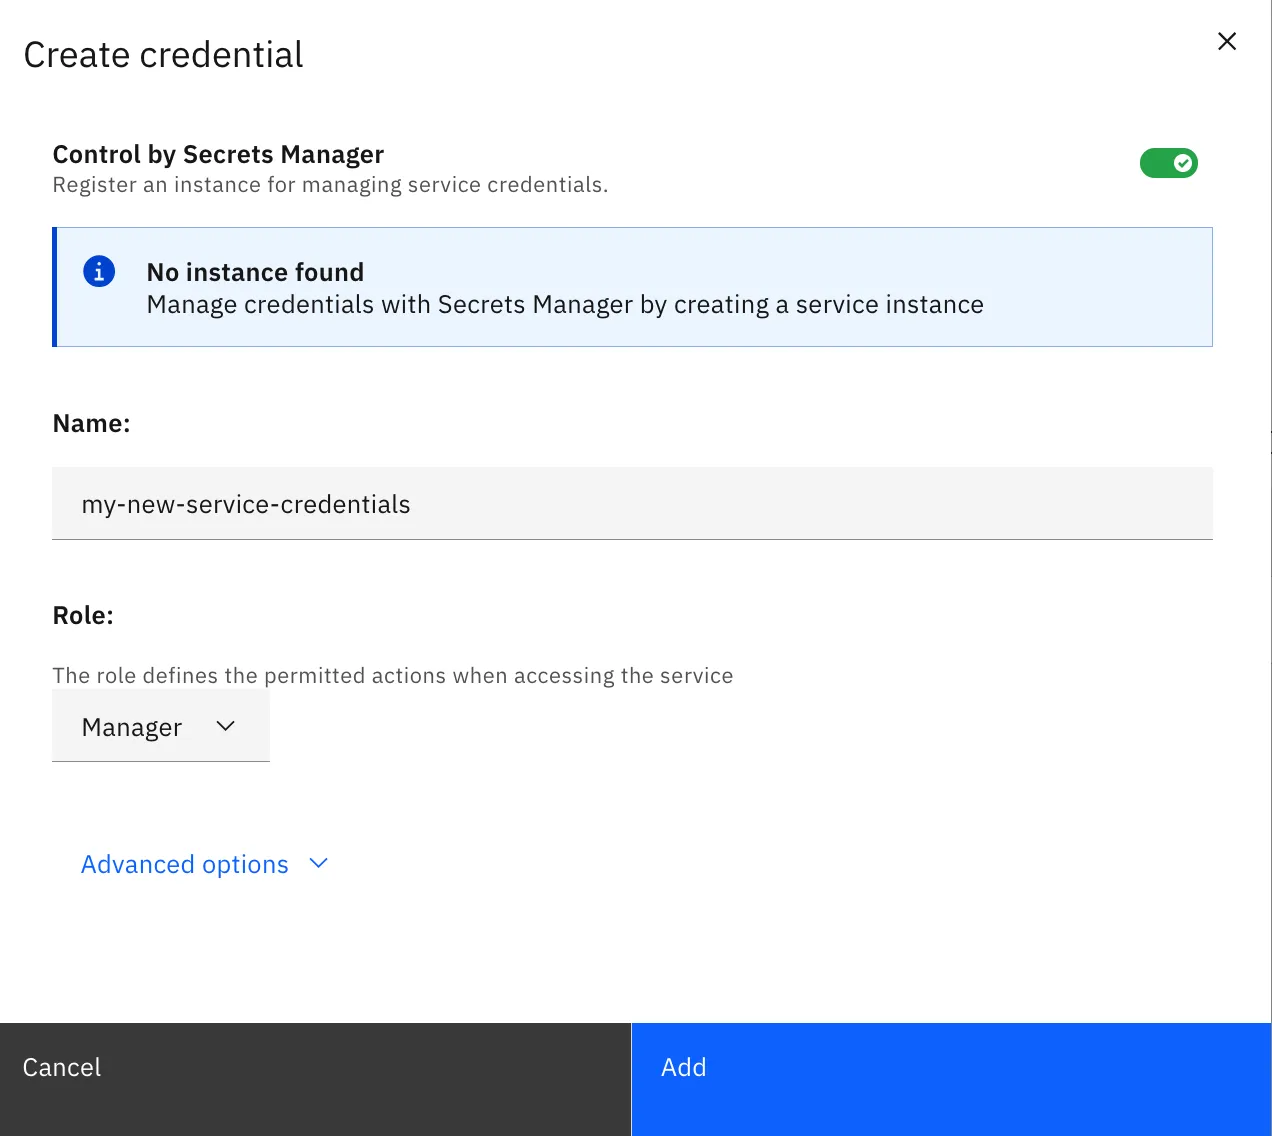
Task: Toggle Control by Secrets Manager switch
Action: point(1168,163)
